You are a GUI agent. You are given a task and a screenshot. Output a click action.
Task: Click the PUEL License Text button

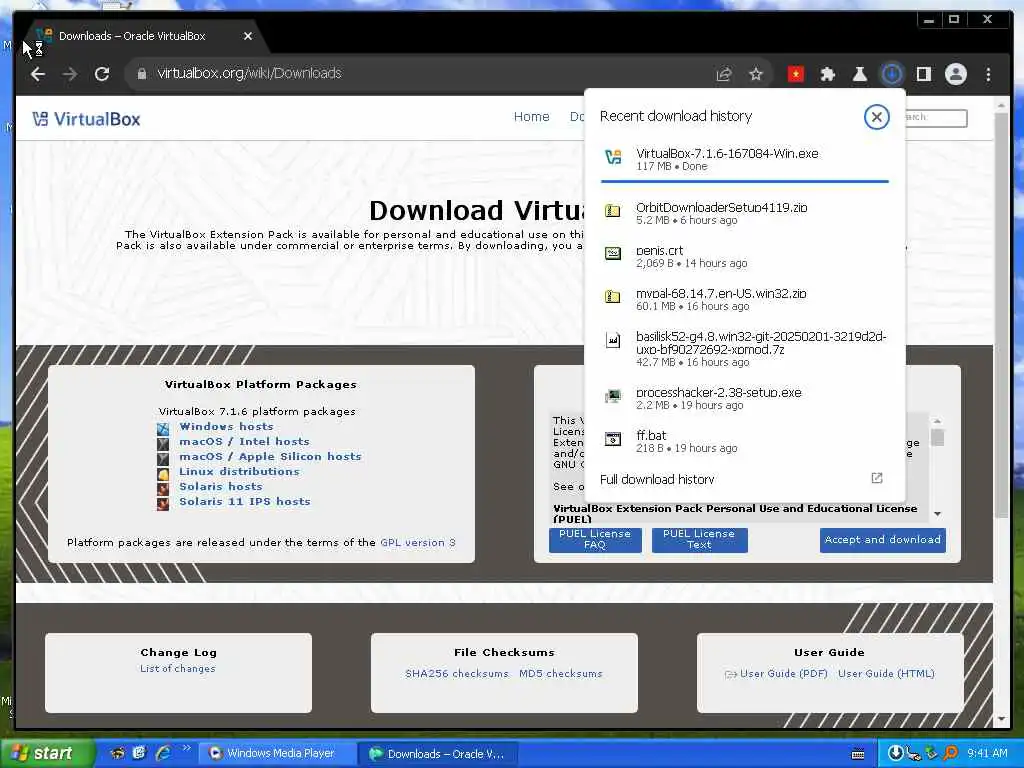(699, 539)
